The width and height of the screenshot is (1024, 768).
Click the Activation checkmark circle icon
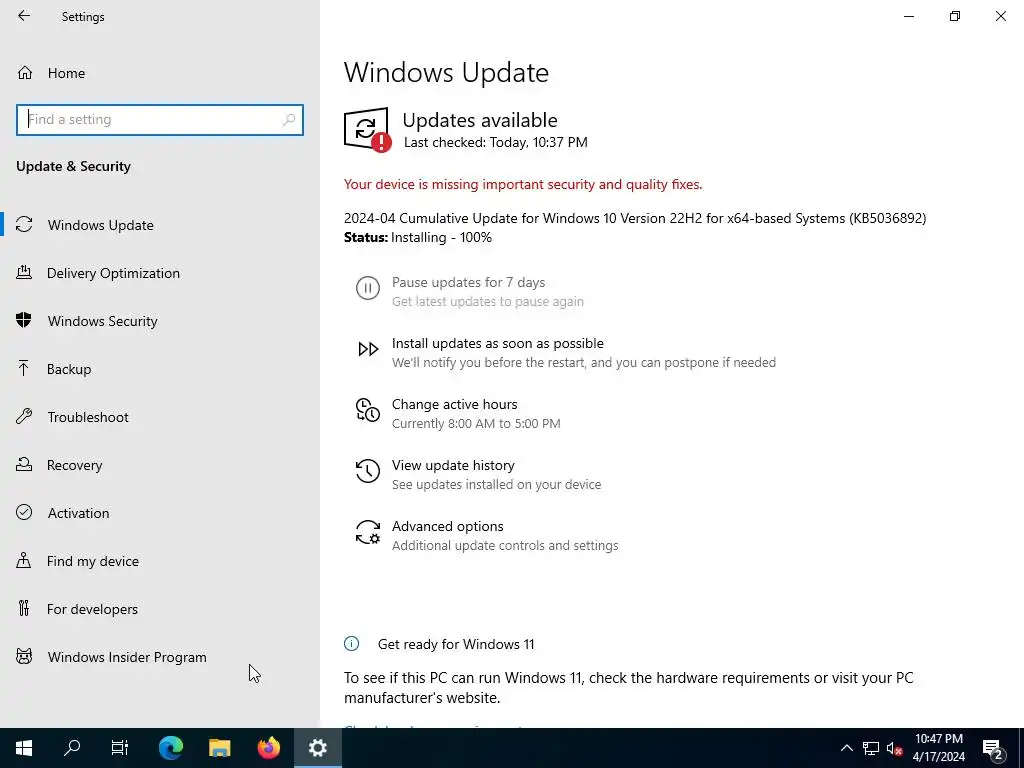[x=24, y=513]
